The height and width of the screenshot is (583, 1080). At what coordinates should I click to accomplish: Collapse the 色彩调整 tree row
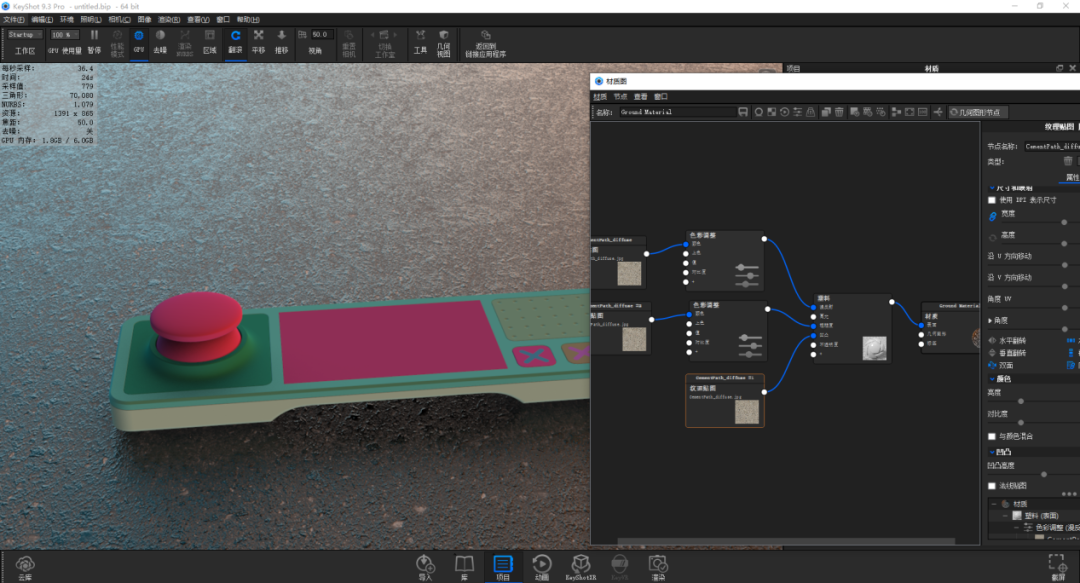pyautogui.click(x=1016, y=527)
